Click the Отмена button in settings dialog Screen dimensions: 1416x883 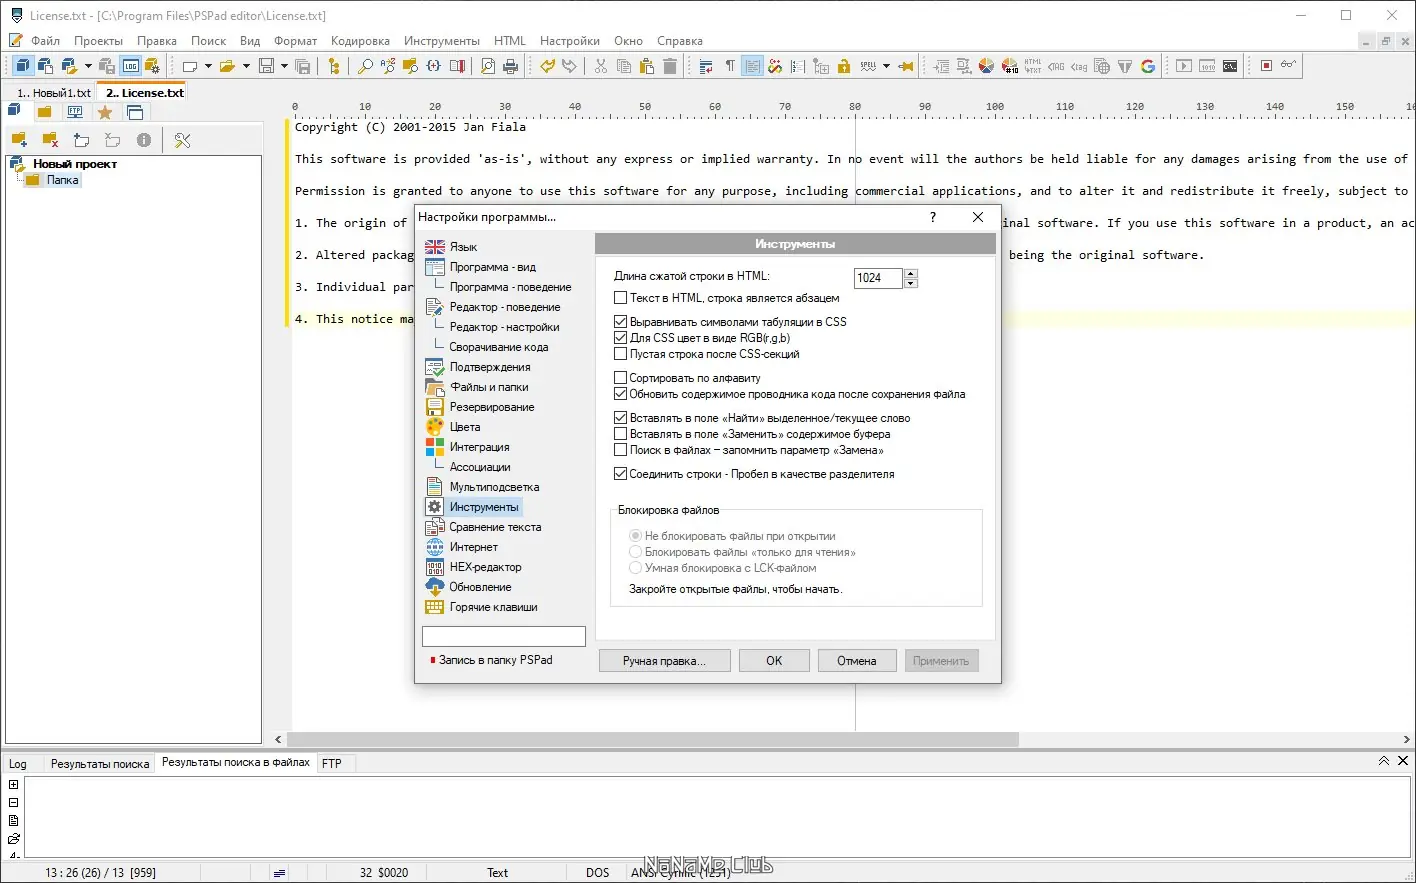[857, 661]
